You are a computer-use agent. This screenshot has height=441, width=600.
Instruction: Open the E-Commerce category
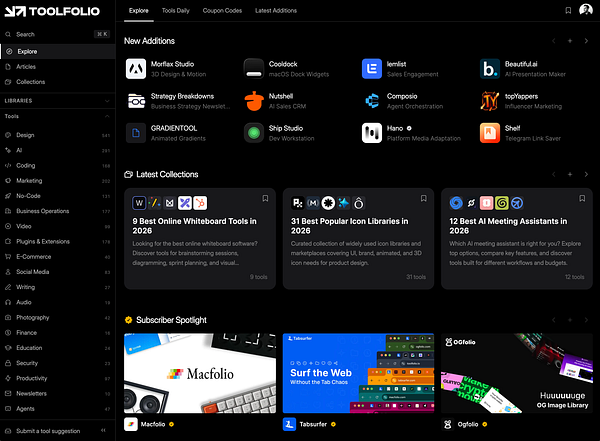(58, 257)
